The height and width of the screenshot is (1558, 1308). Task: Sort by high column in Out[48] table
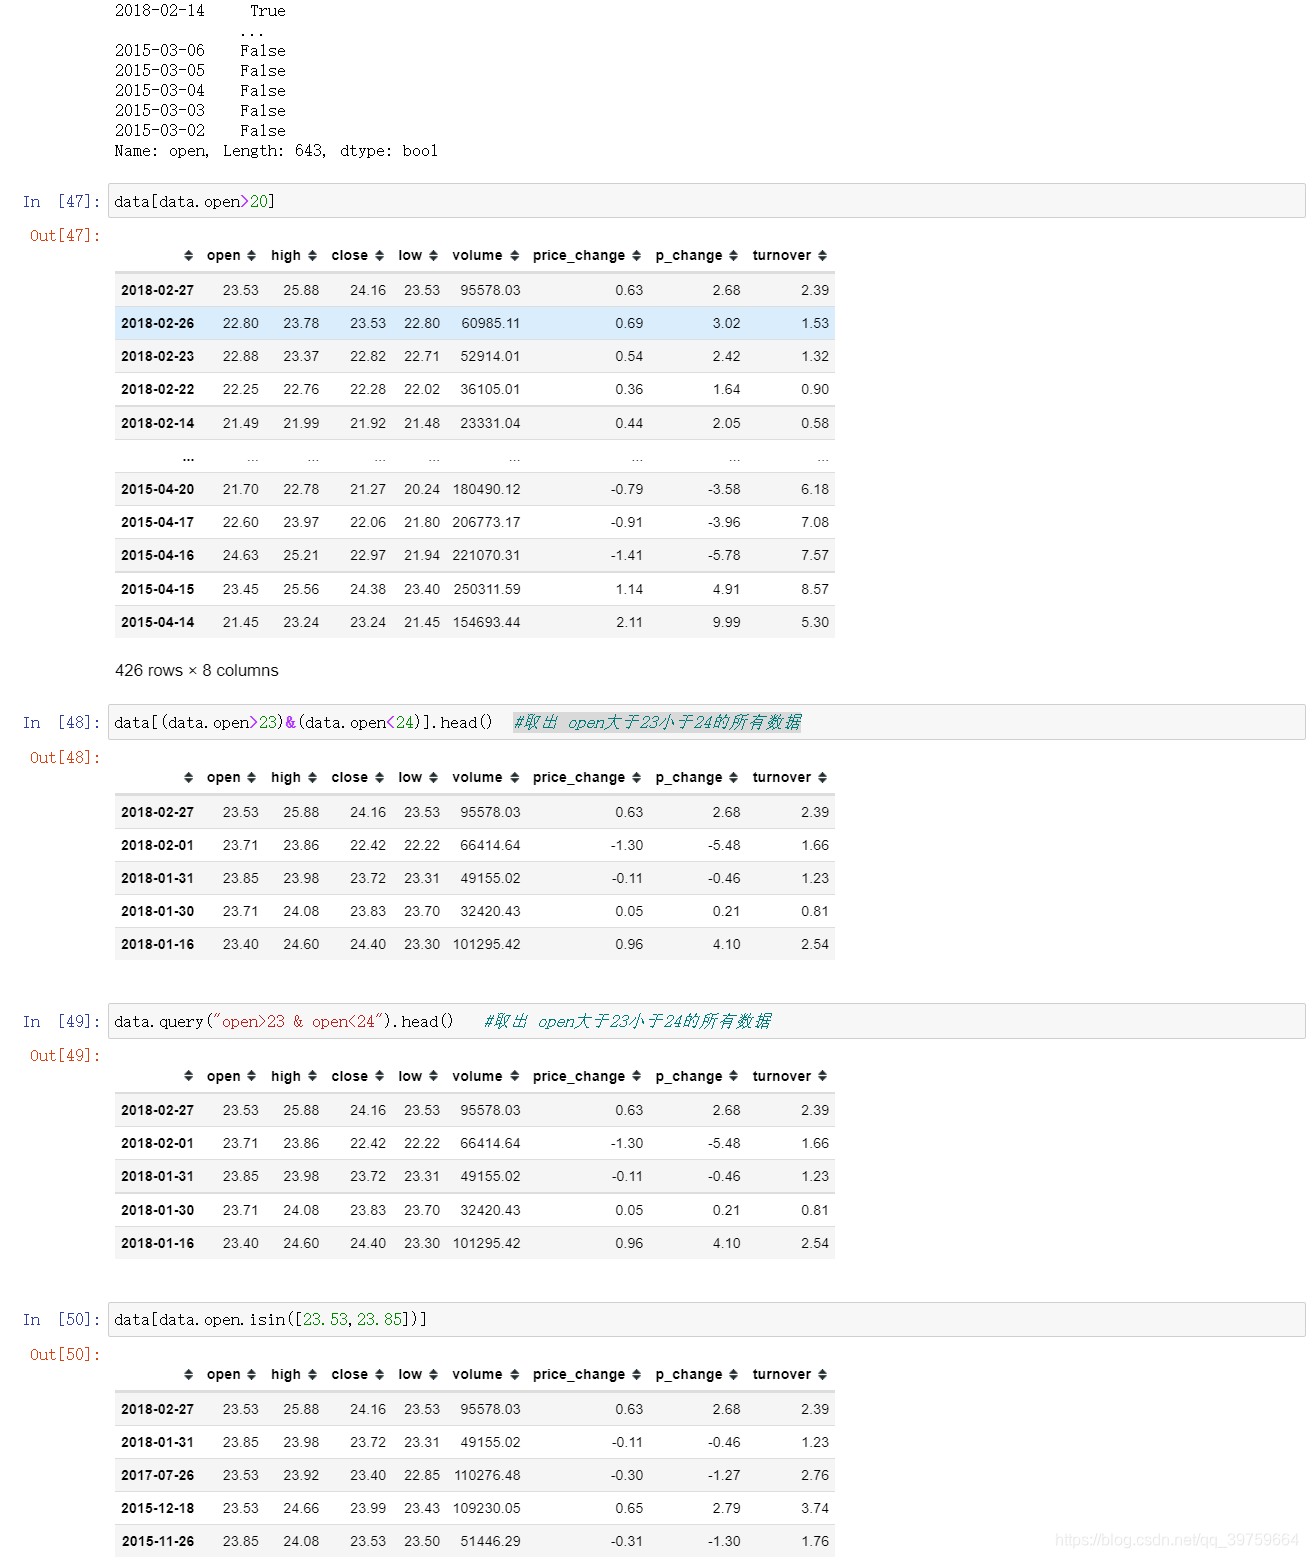(x=312, y=778)
